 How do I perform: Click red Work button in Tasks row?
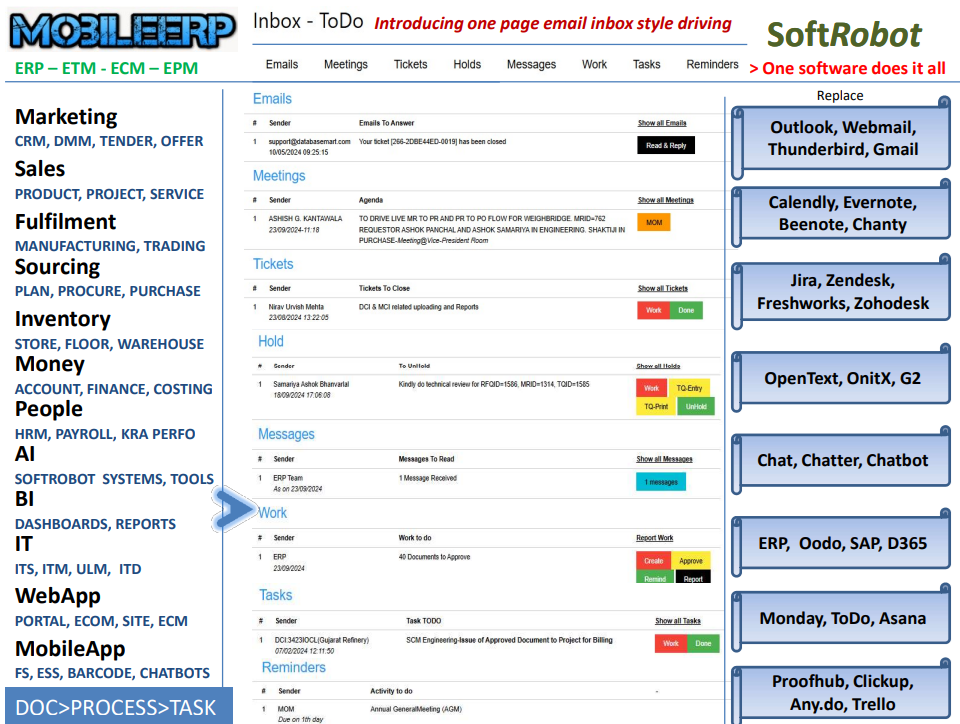pos(670,643)
